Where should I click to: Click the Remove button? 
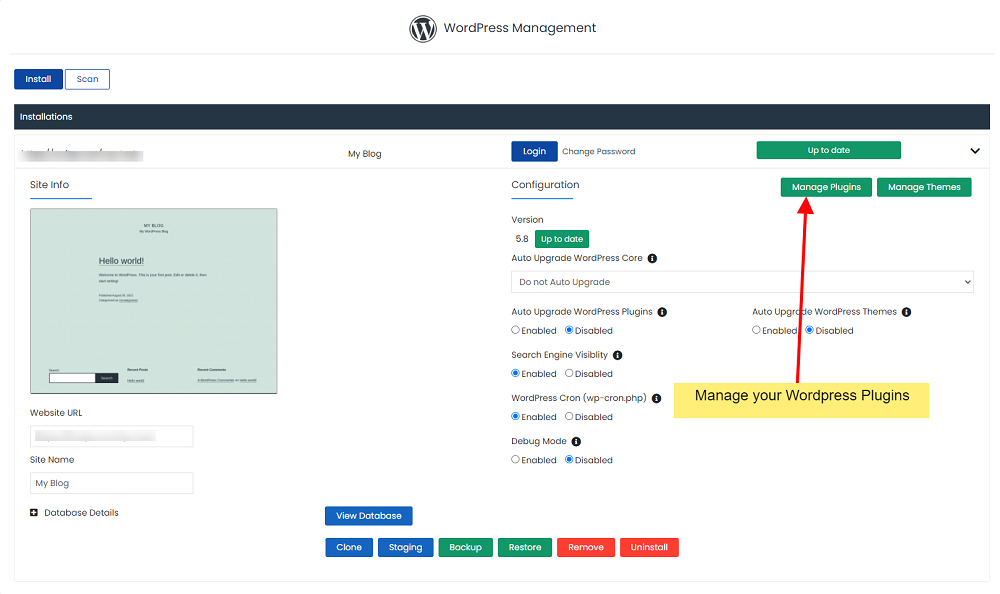click(x=585, y=547)
